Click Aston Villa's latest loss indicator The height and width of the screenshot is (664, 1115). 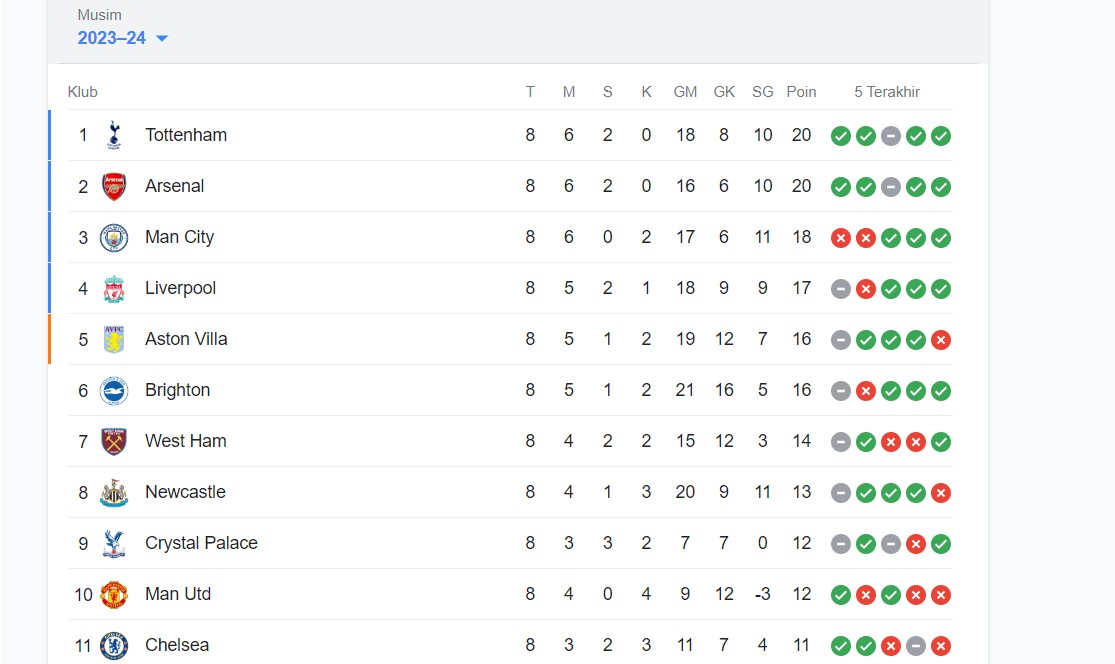click(940, 340)
